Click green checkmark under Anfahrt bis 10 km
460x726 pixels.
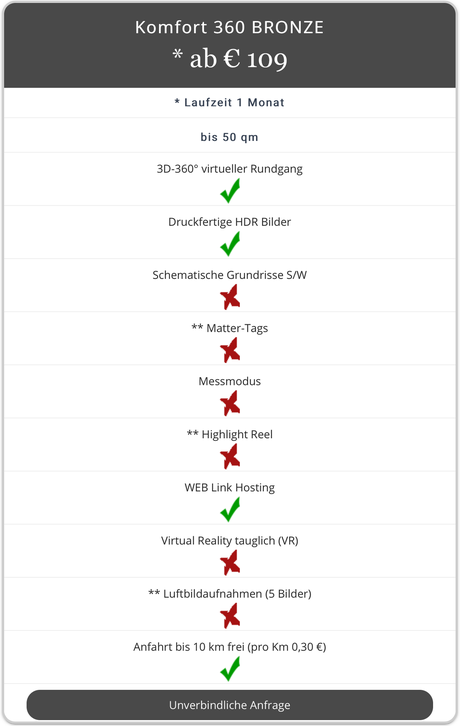230,669
